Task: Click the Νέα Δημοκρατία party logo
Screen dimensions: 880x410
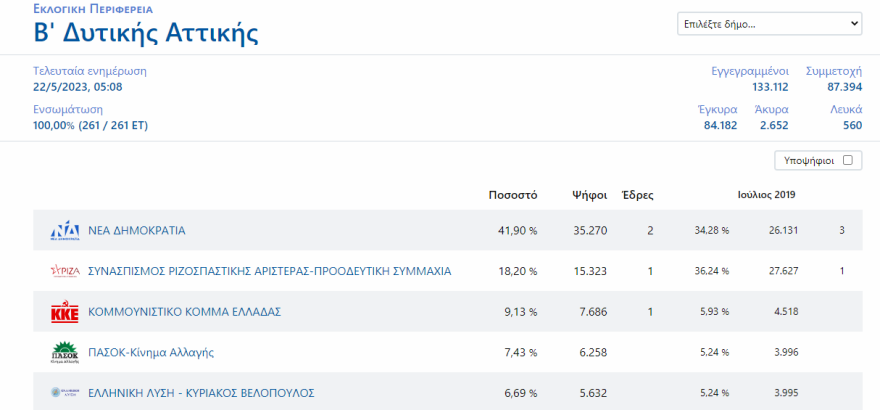Action: pyautogui.click(x=64, y=231)
